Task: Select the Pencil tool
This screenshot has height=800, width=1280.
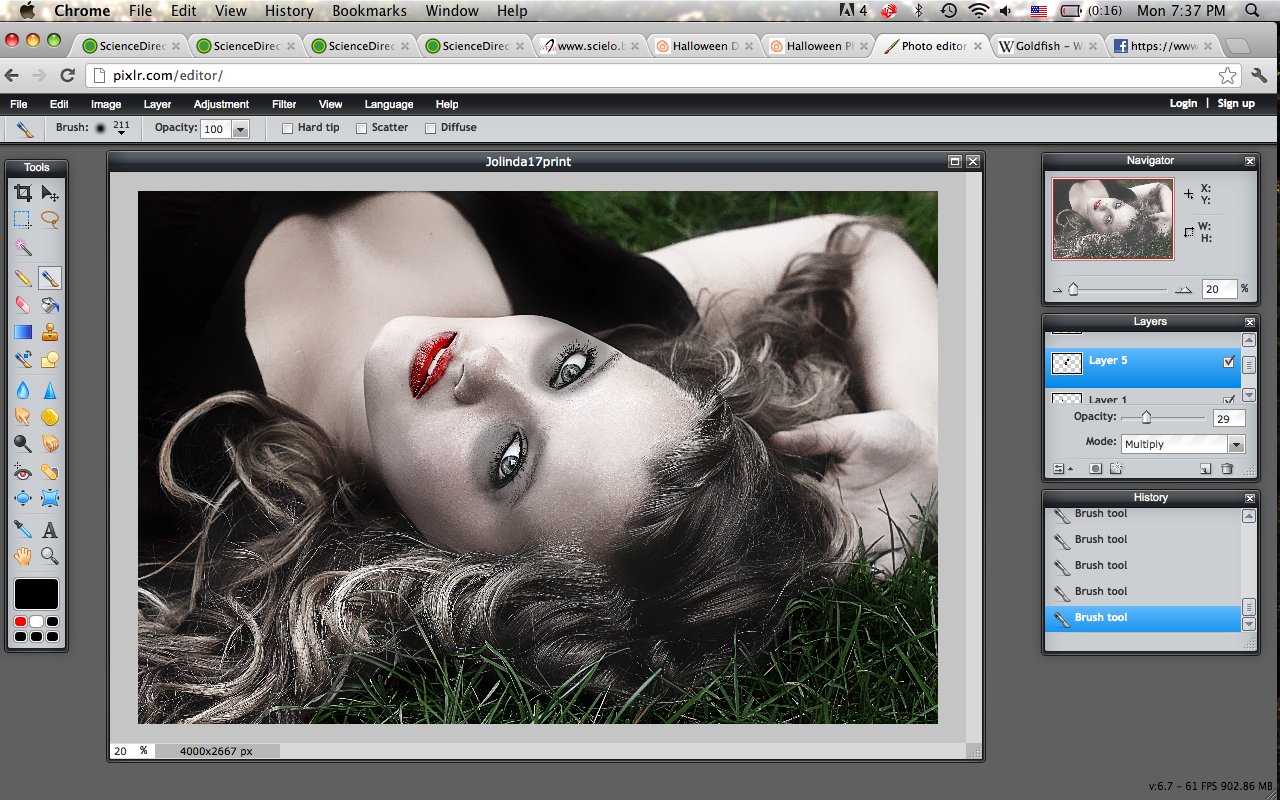Action: (23, 278)
